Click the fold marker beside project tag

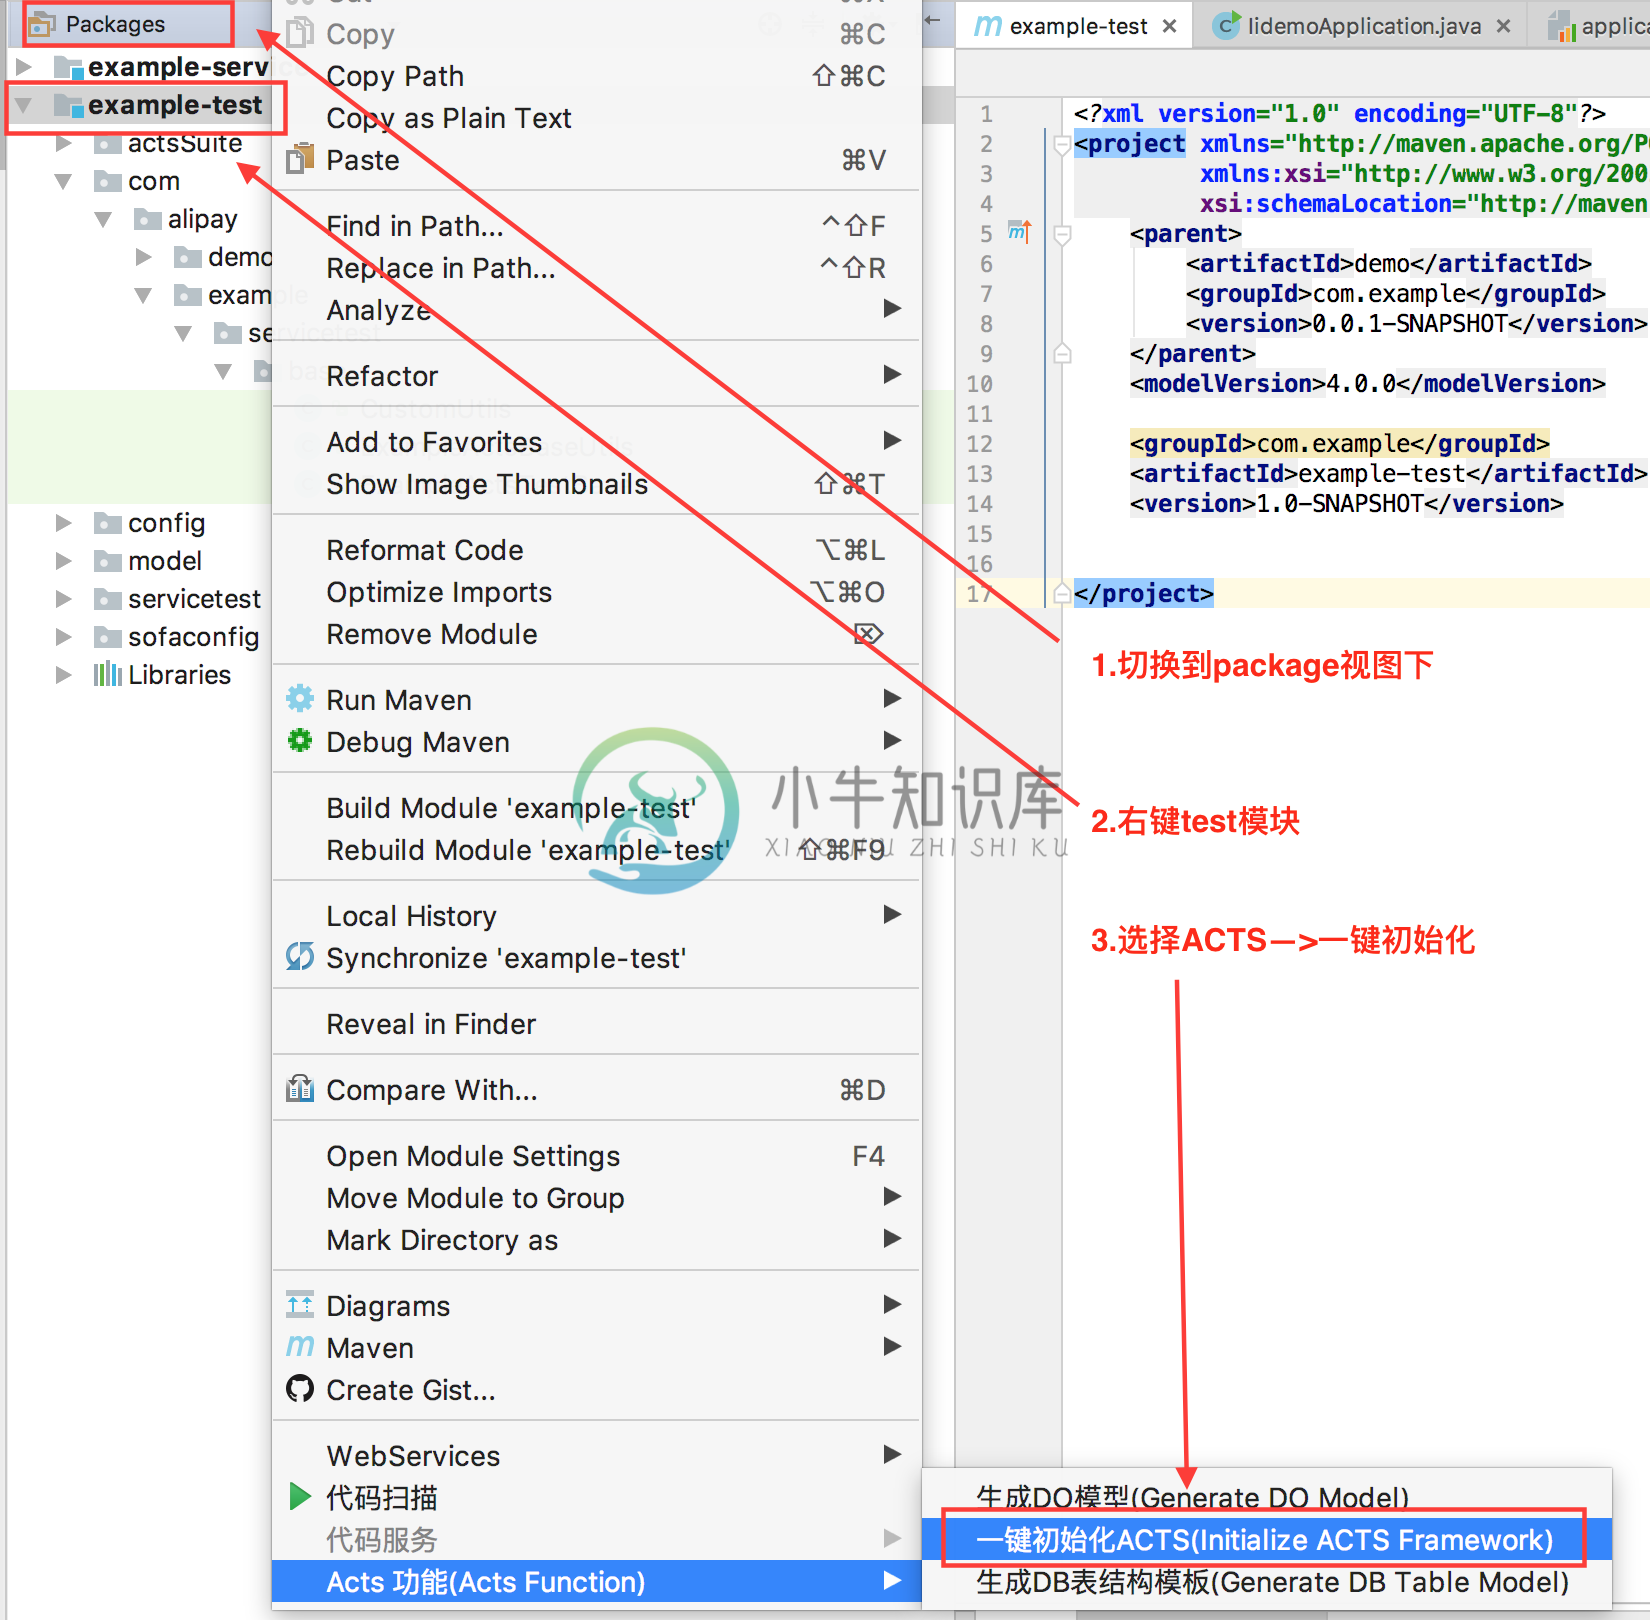(1062, 146)
